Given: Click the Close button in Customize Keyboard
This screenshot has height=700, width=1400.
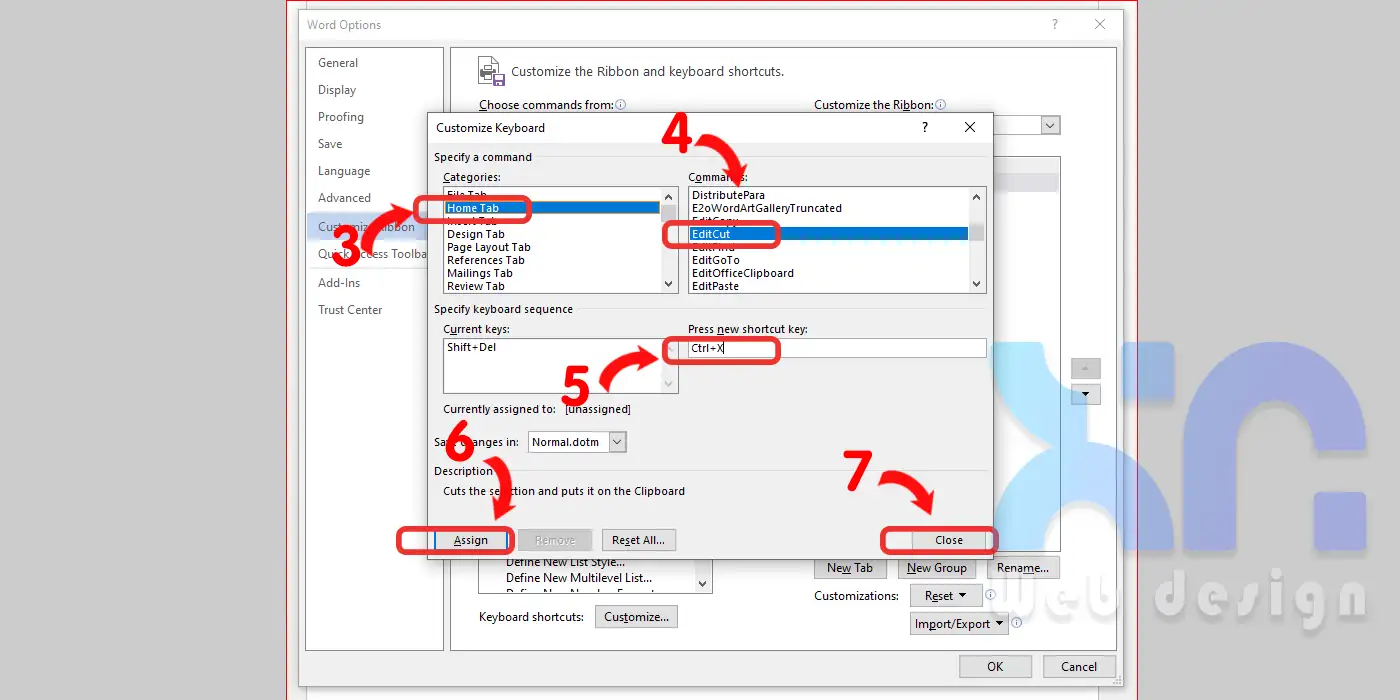Looking at the screenshot, I should pyautogui.click(x=949, y=540).
